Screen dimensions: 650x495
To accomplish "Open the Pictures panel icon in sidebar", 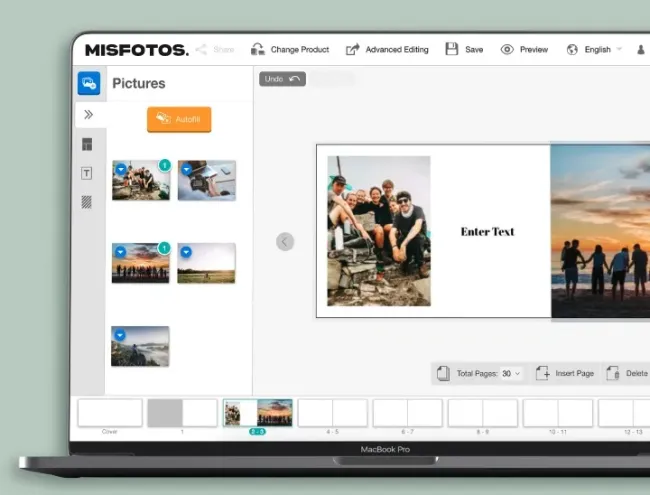I will coord(89,83).
